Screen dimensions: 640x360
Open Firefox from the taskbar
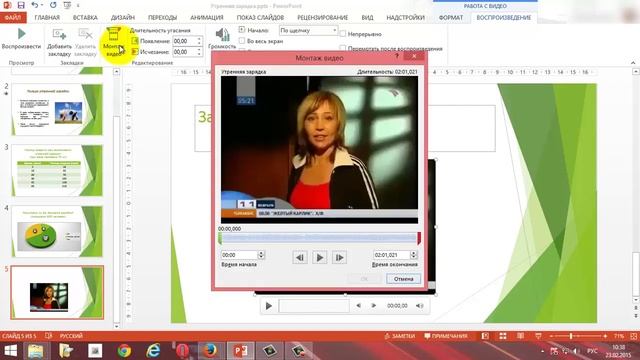[211, 351]
